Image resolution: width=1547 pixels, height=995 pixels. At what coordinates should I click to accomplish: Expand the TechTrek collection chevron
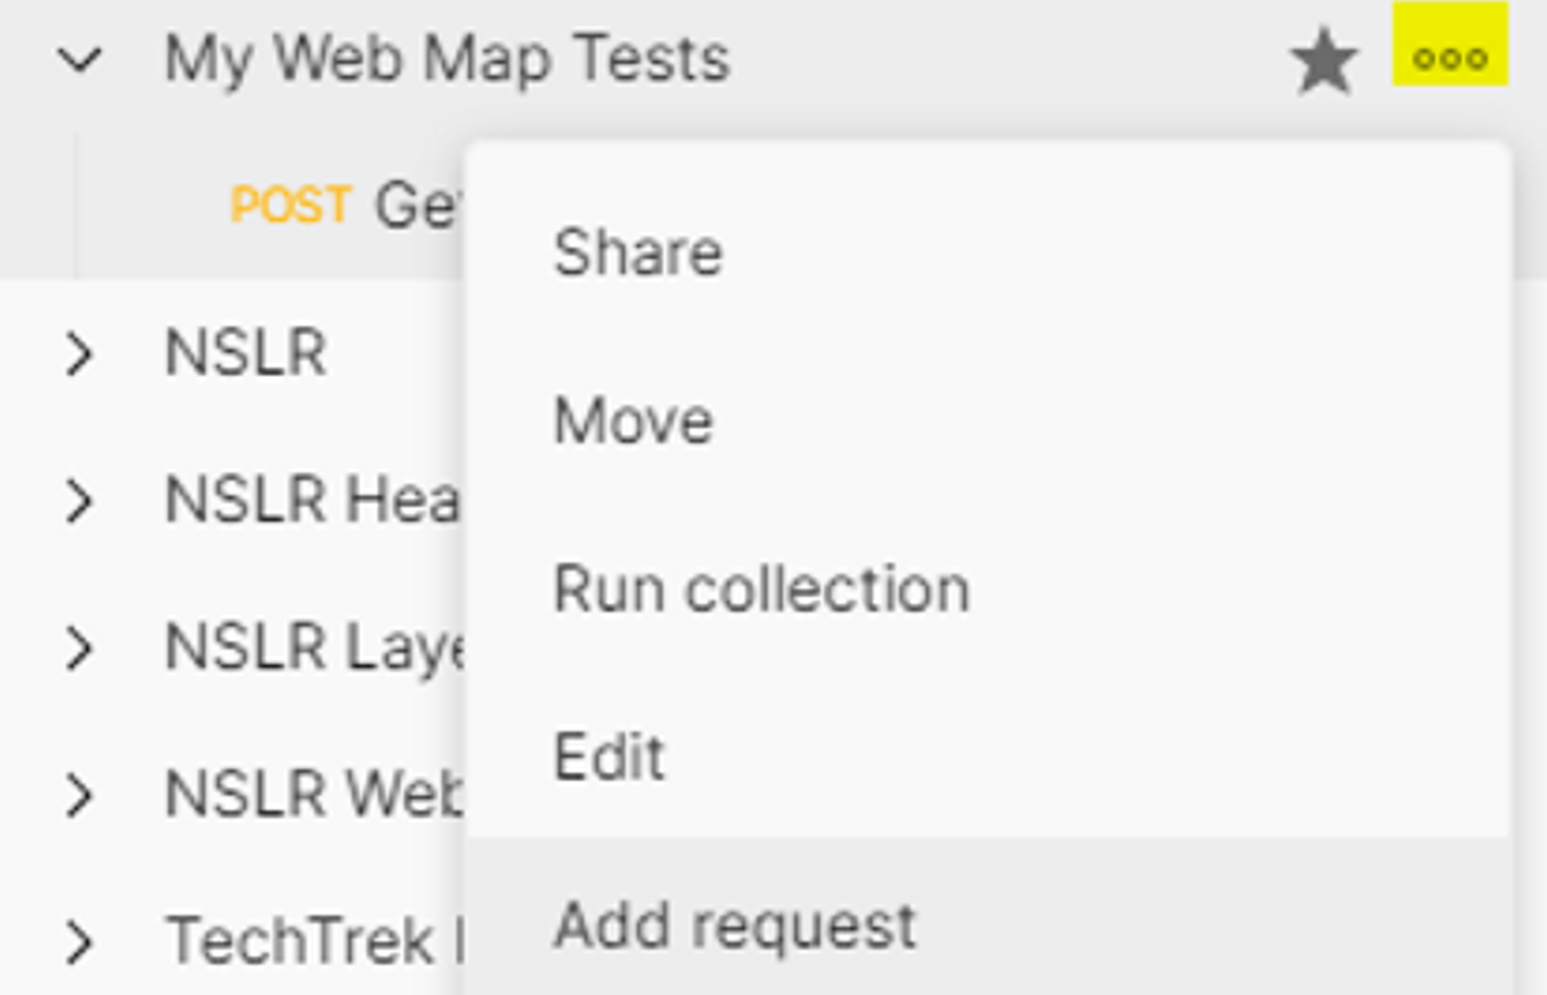coord(80,942)
